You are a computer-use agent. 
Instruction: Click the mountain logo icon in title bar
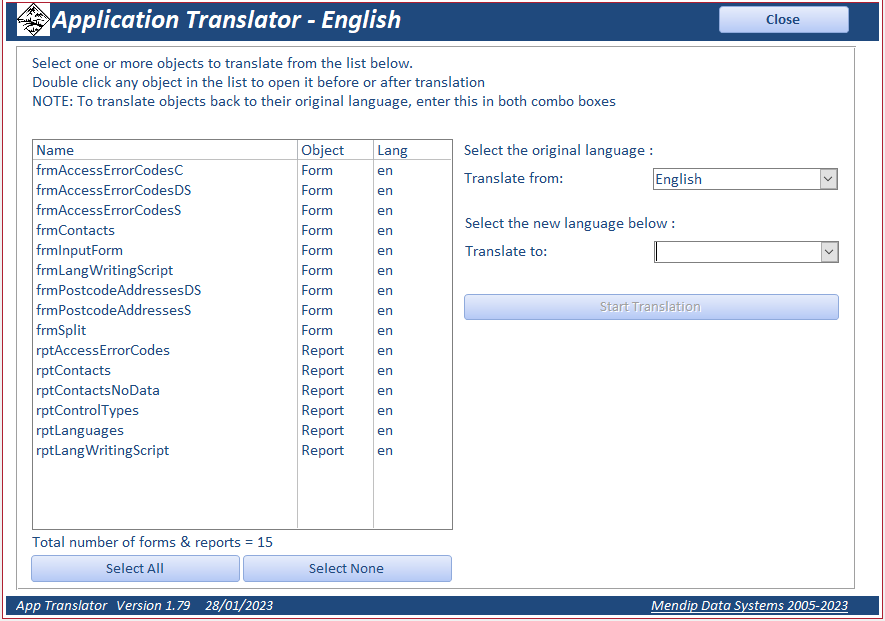pyautogui.click(x=33, y=20)
